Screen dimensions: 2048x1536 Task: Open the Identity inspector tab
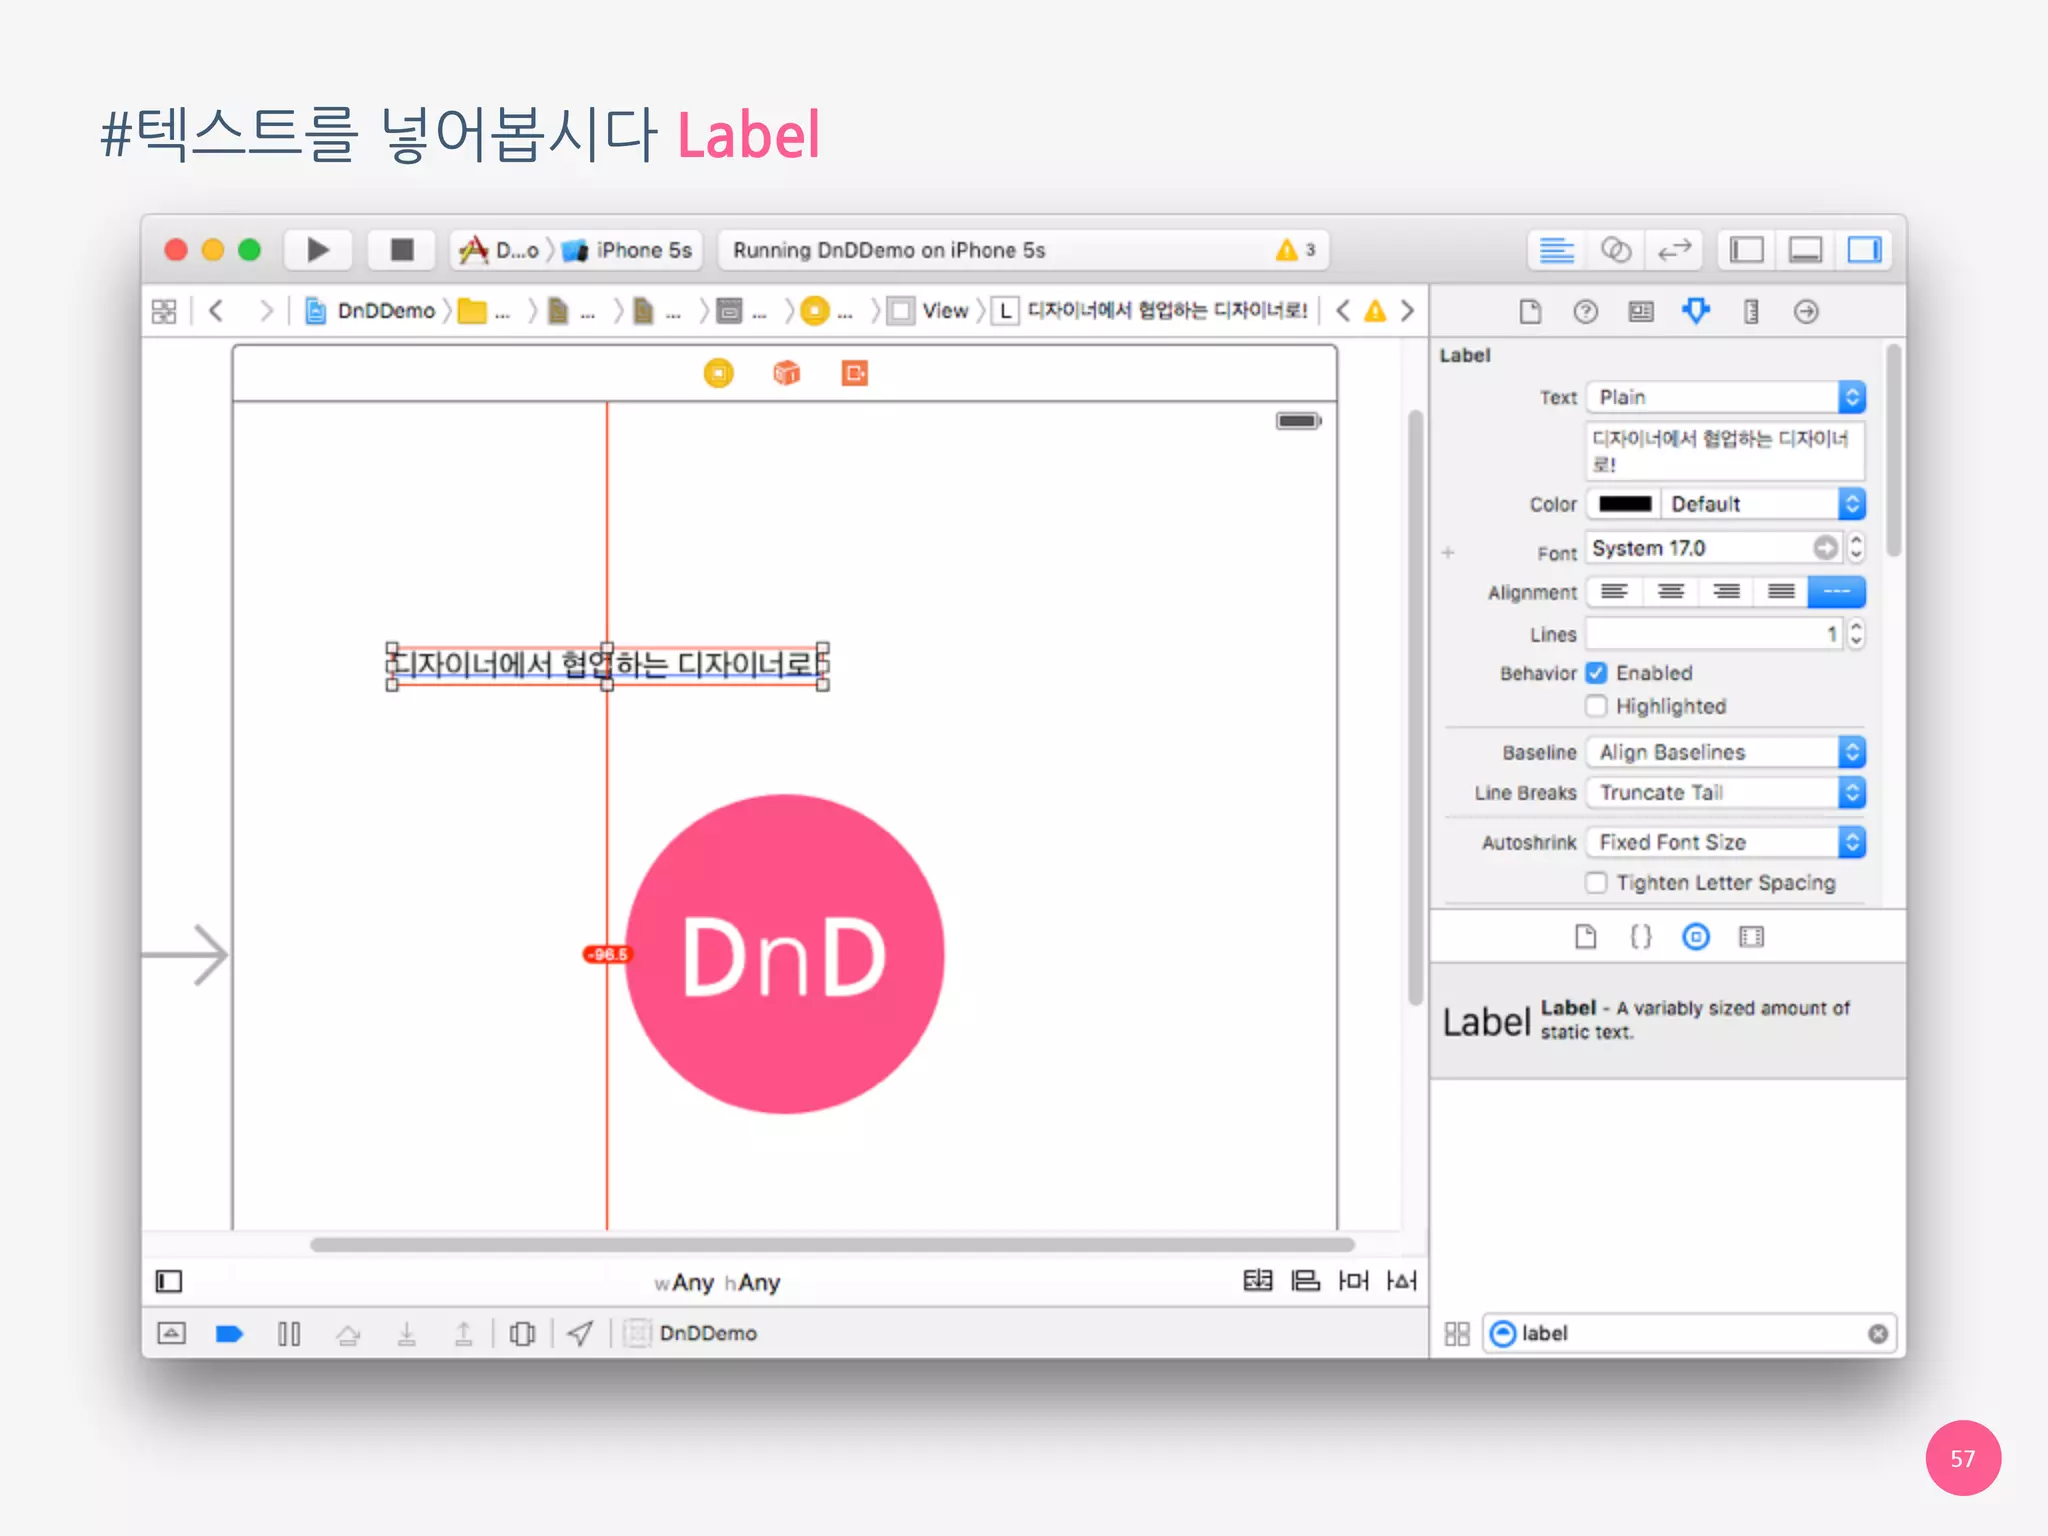(x=1640, y=312)
